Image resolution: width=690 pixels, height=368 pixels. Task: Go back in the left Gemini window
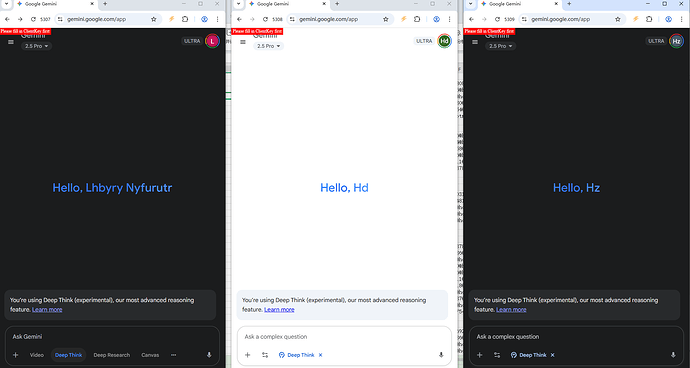tap(7, 19)
